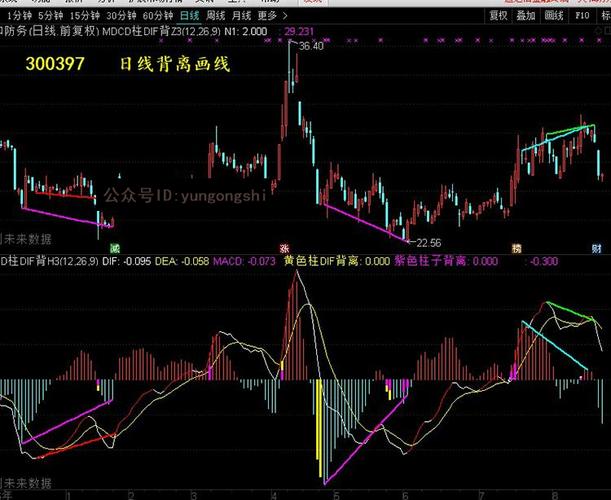
Task: Click the green 减 event marker
Action: point(115,248)
